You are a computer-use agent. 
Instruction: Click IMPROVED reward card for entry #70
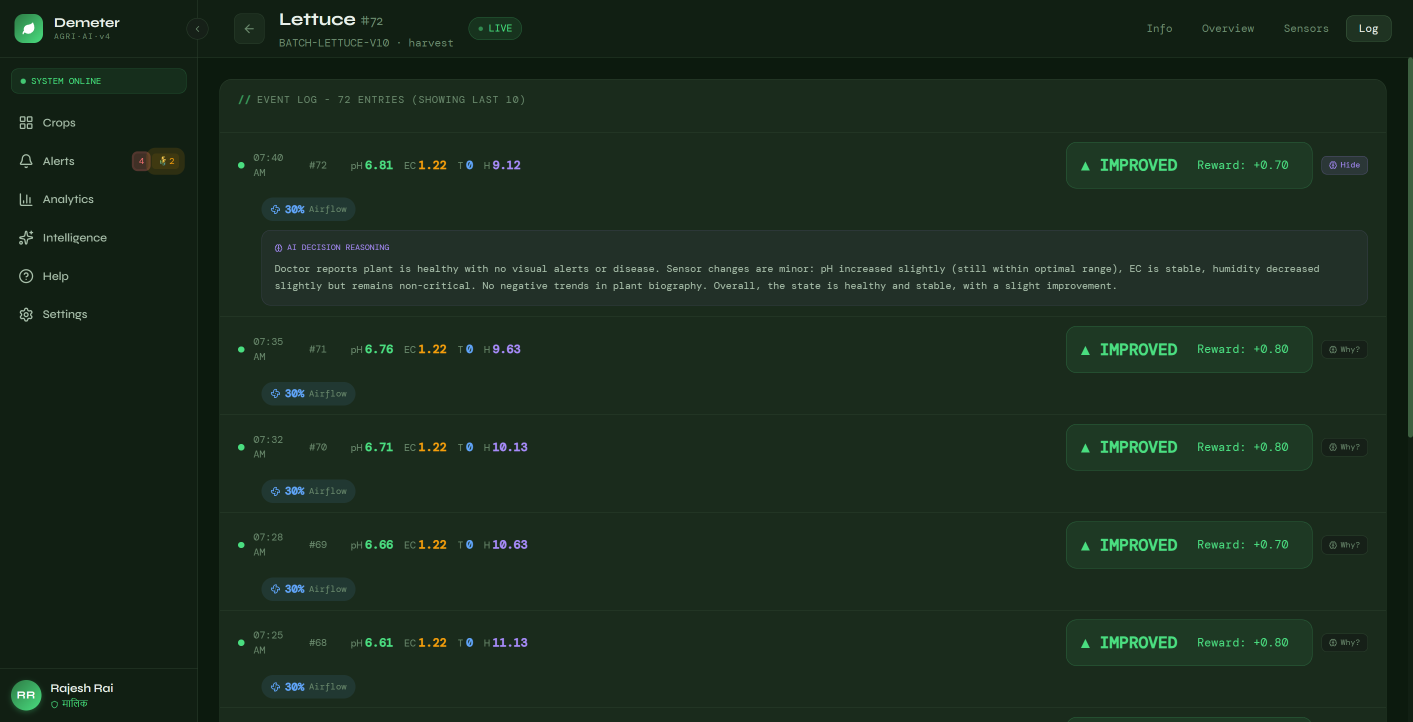1189,447
